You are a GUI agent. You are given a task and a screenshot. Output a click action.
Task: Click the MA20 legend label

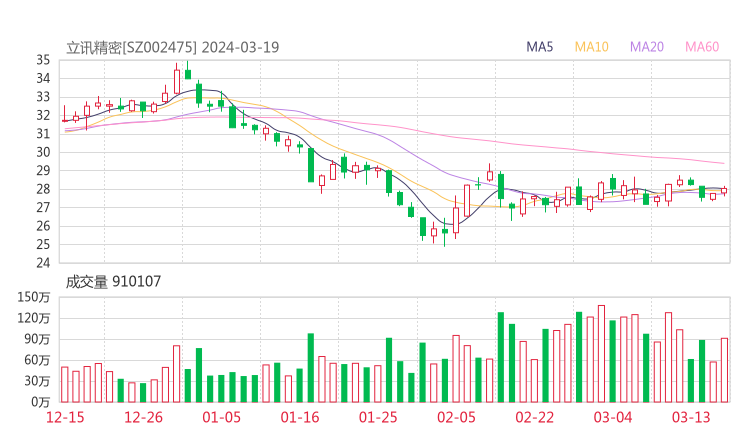pos(647,47)
